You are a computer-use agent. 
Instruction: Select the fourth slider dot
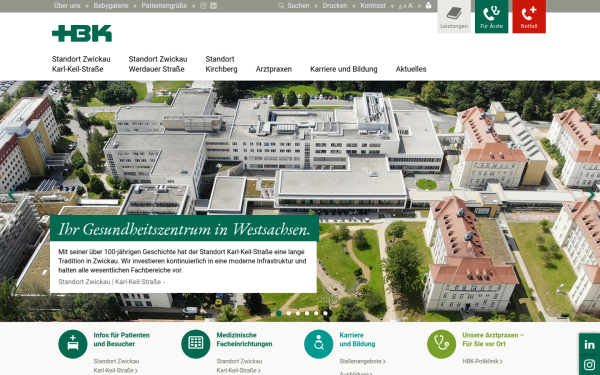pyautogui.click(x=307, y=313)
